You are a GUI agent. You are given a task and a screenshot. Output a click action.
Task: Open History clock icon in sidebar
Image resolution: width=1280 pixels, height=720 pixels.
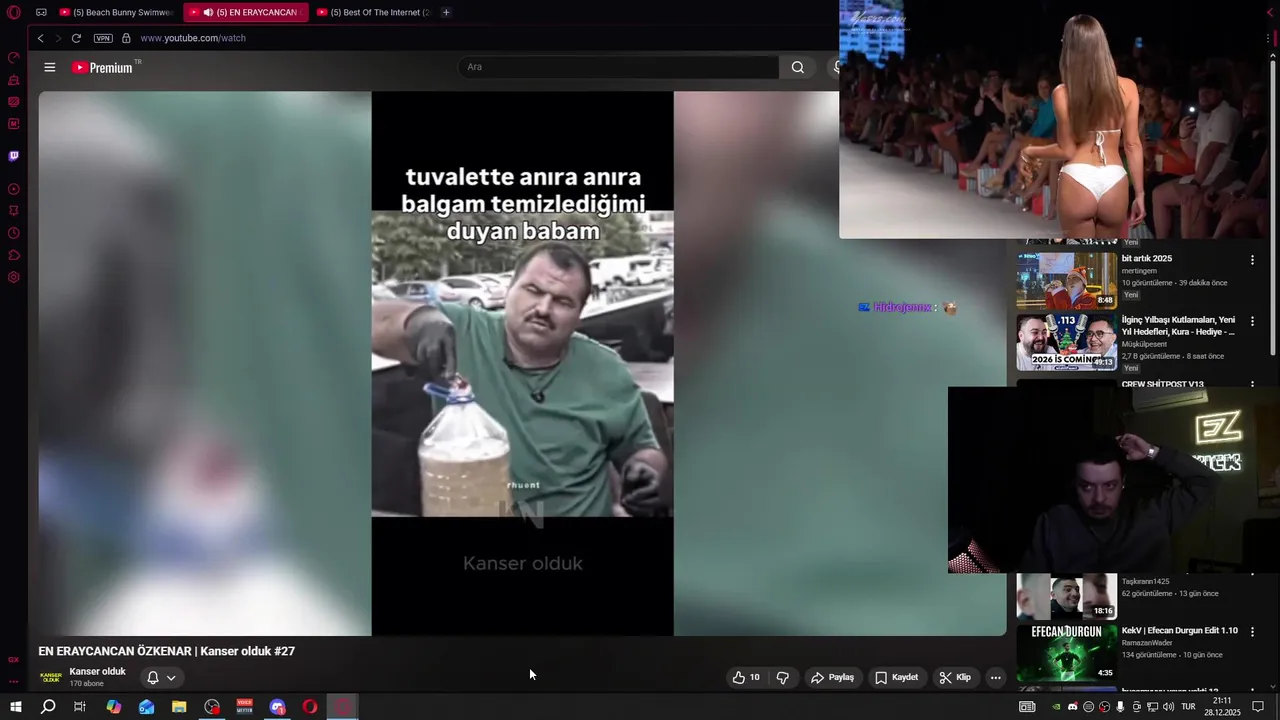point(14,233)
